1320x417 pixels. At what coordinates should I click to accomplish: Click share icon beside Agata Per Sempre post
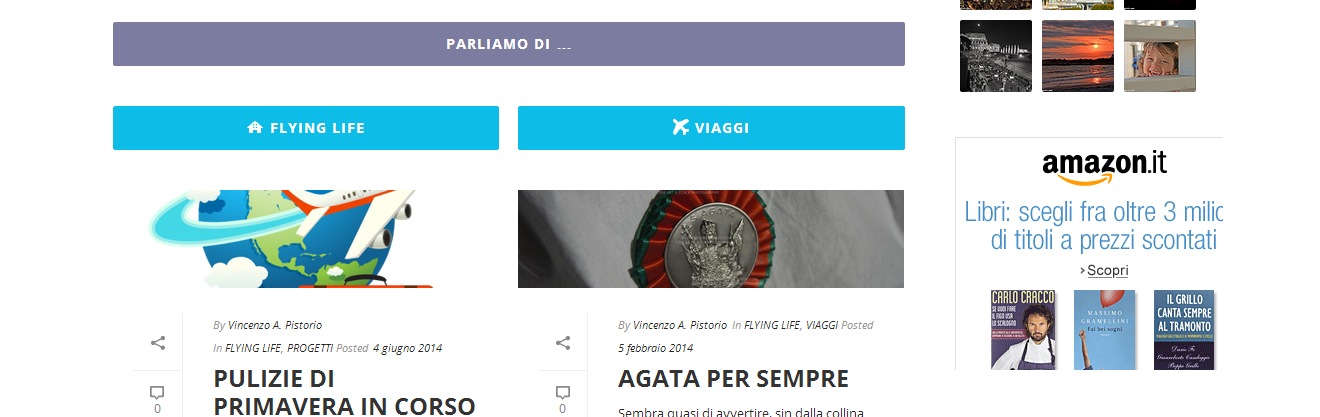coord(563,343)
